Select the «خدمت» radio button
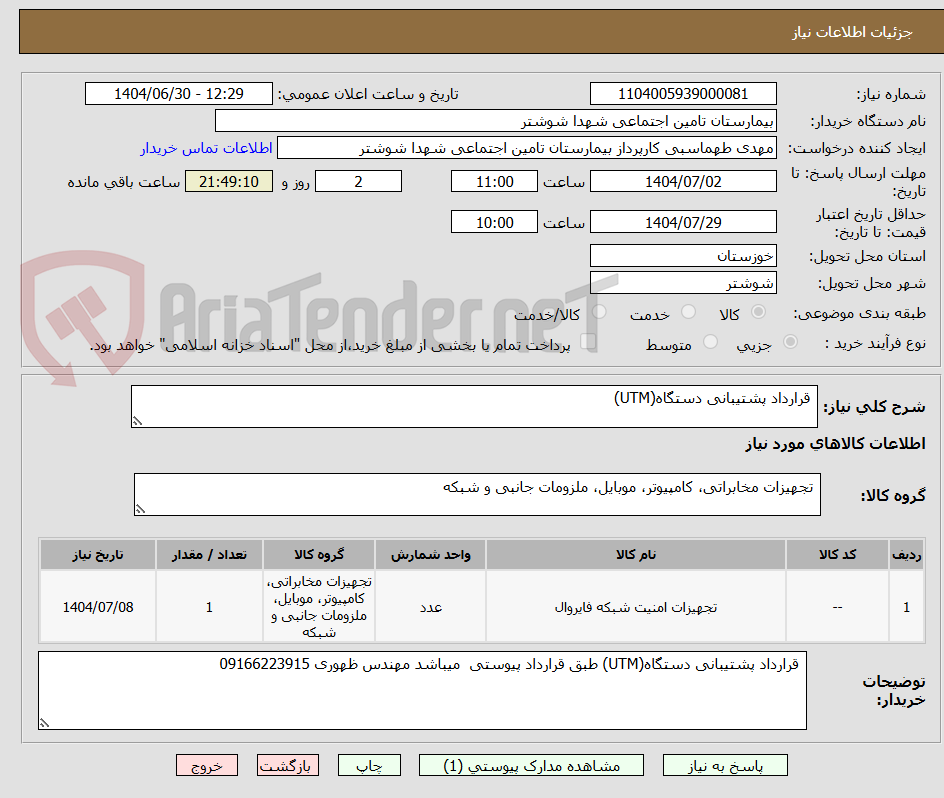 point(689,311)
